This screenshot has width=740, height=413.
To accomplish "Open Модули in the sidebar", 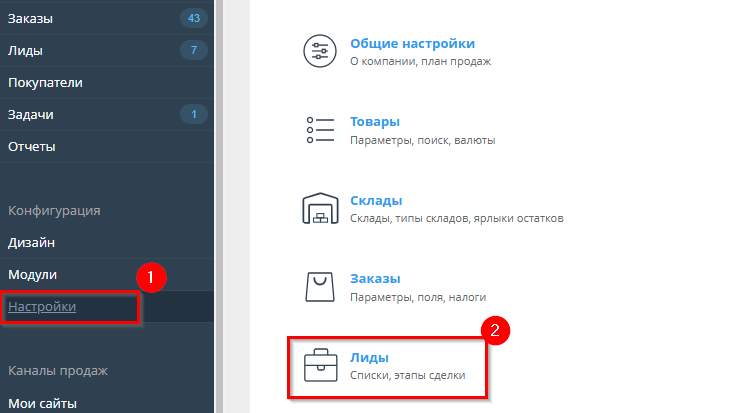I will [33, 274].
